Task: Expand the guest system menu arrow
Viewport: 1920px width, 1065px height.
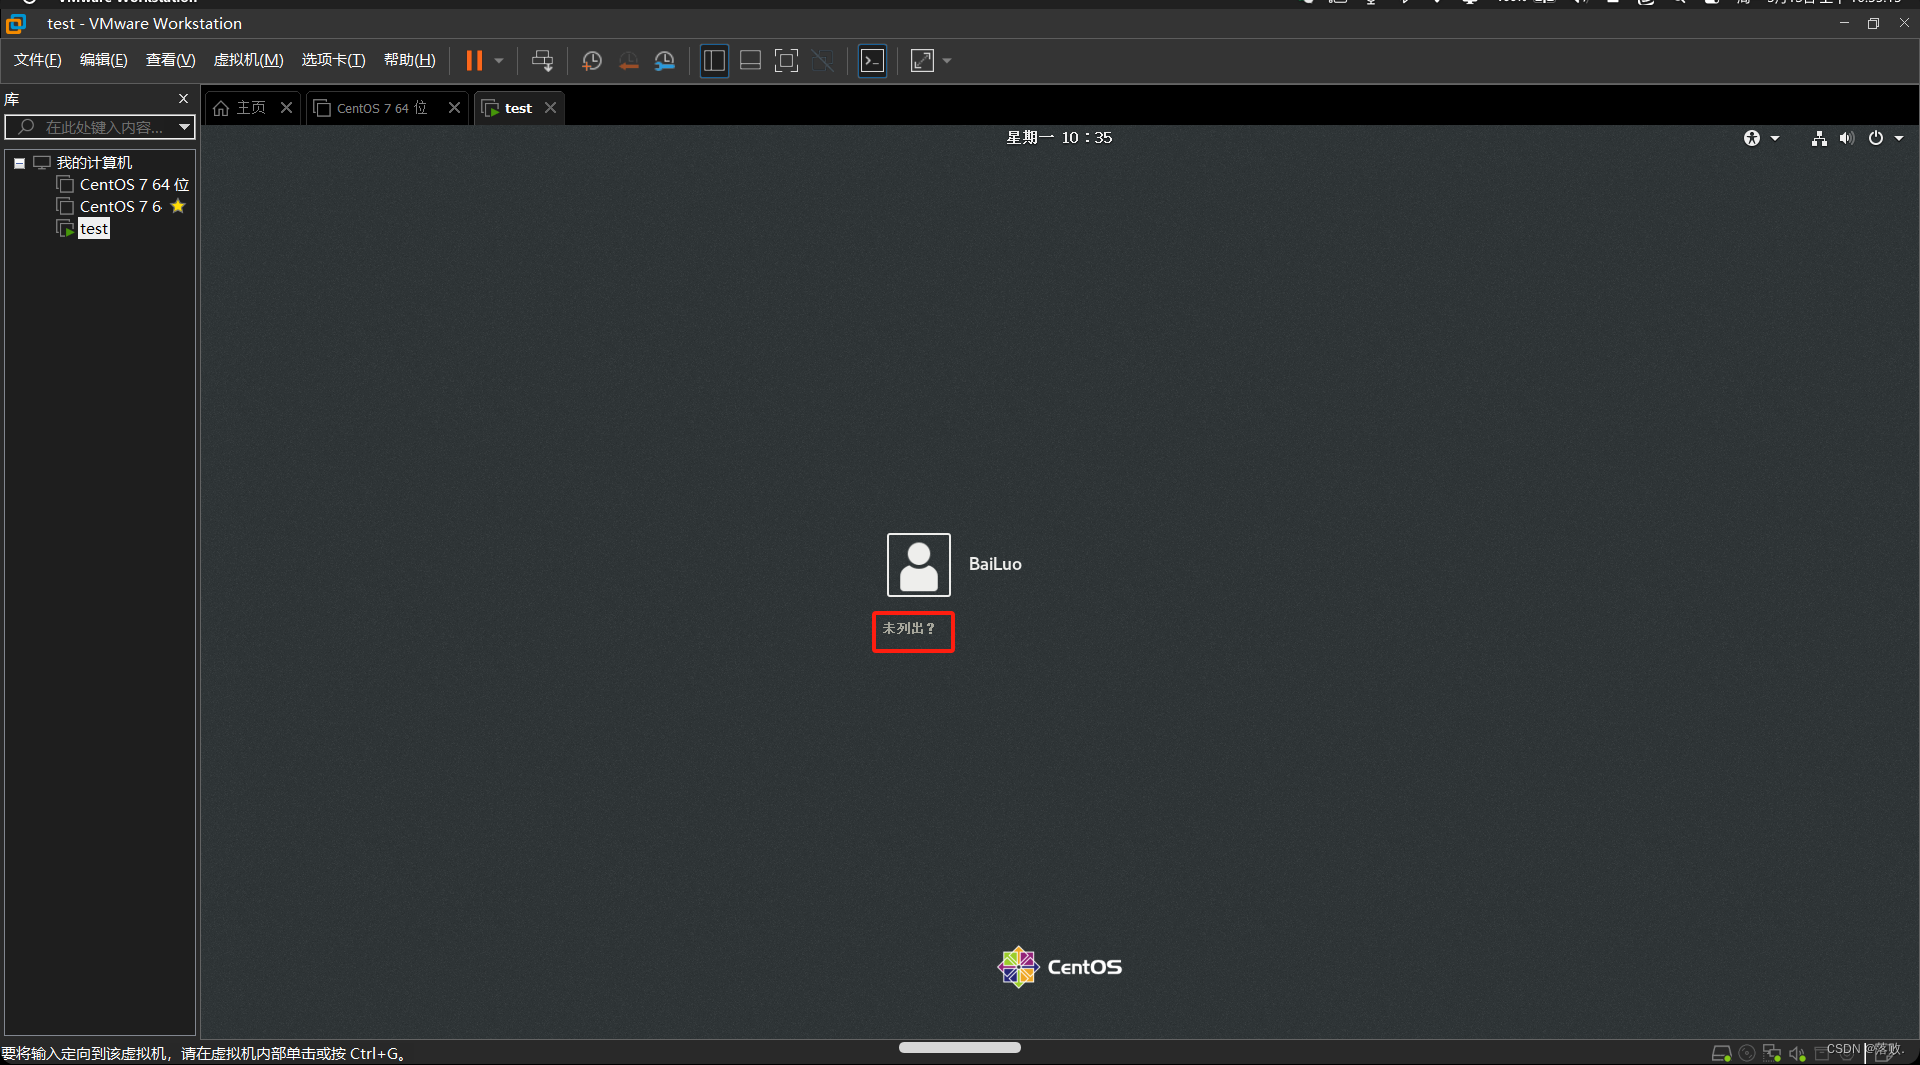Action: tap(1899, 138)
